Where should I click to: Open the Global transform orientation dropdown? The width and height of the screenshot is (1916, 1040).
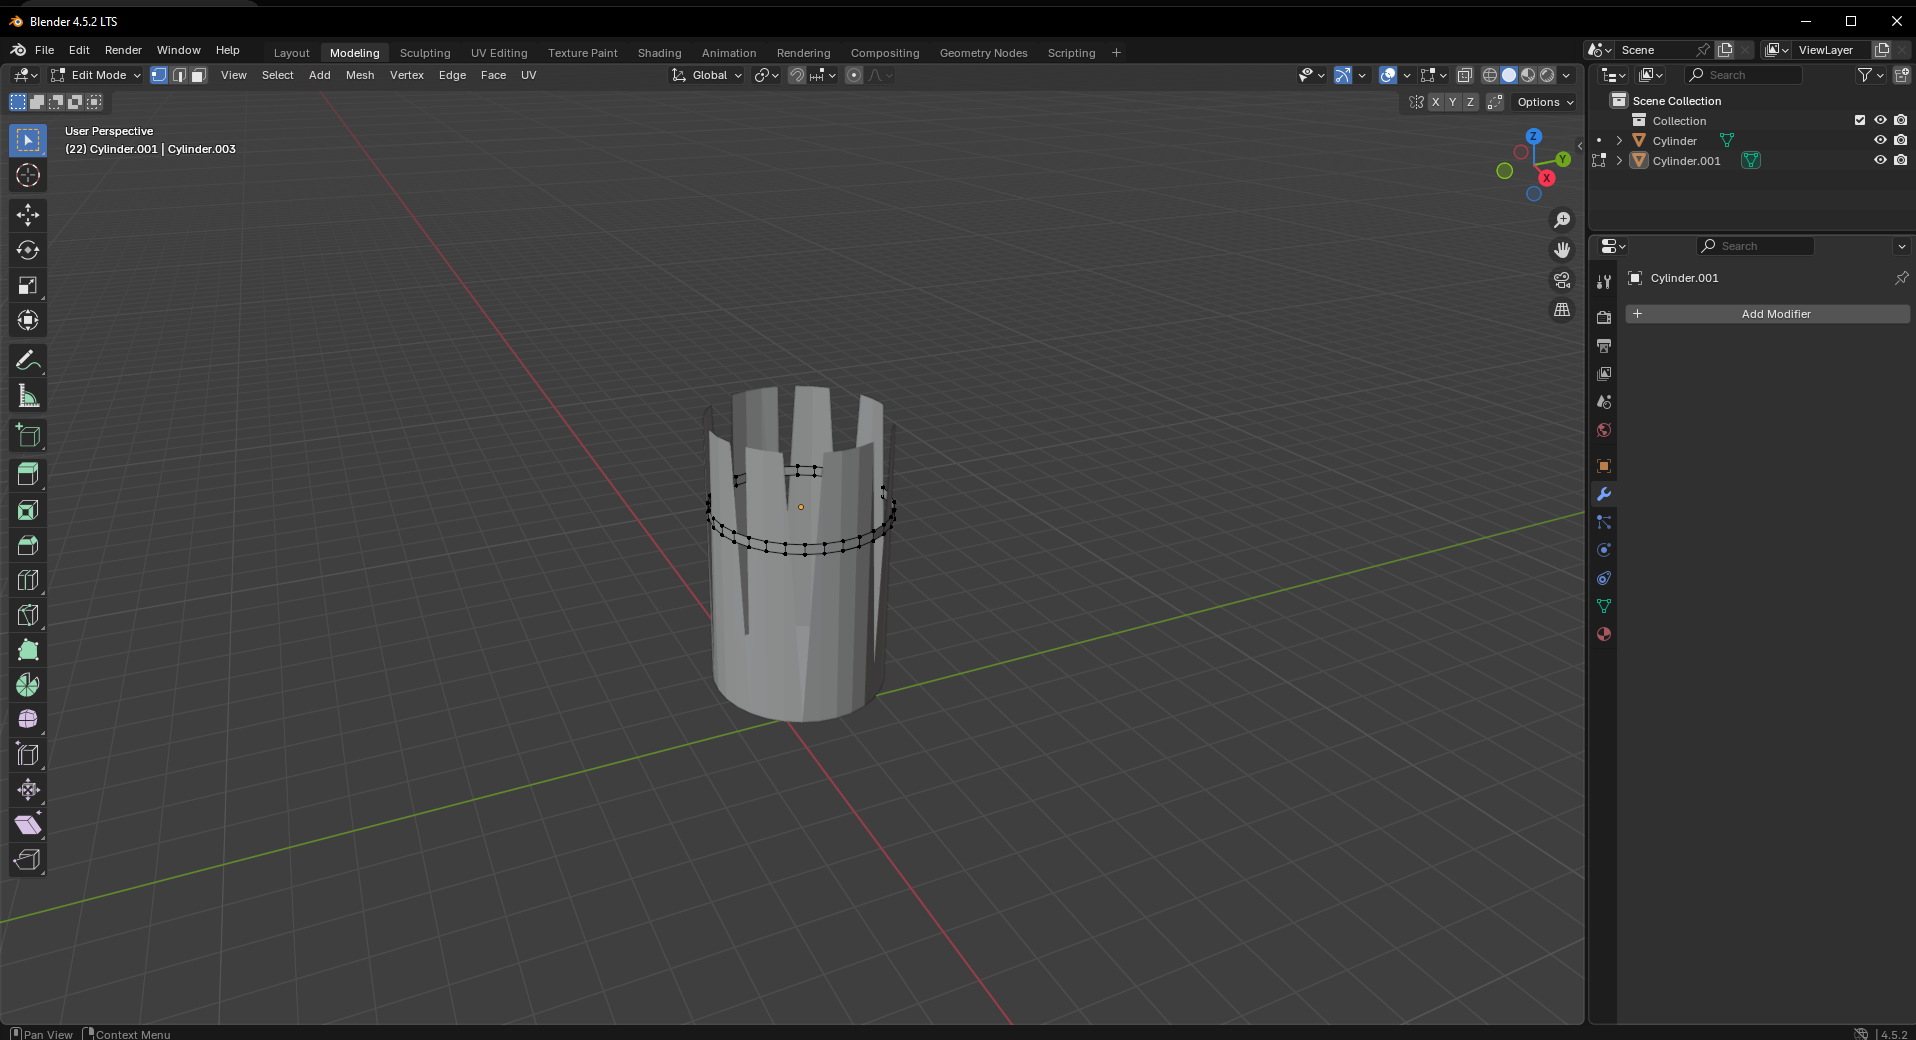[x=708, y=75]
